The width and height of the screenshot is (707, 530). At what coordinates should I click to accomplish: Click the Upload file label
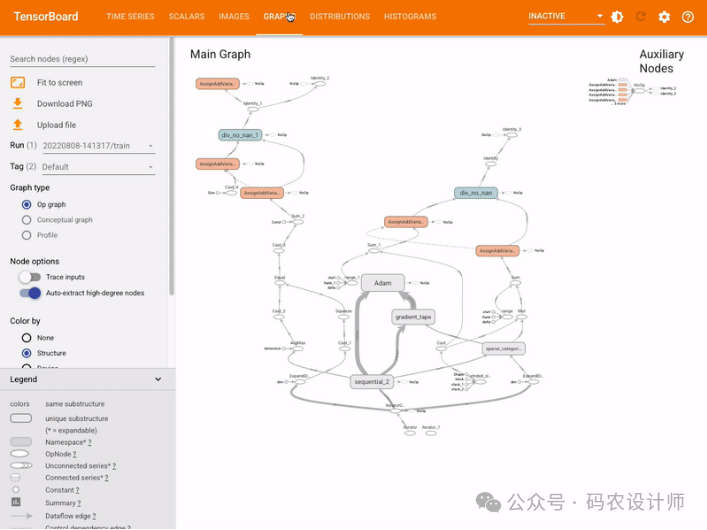click(x=56, y=125)
